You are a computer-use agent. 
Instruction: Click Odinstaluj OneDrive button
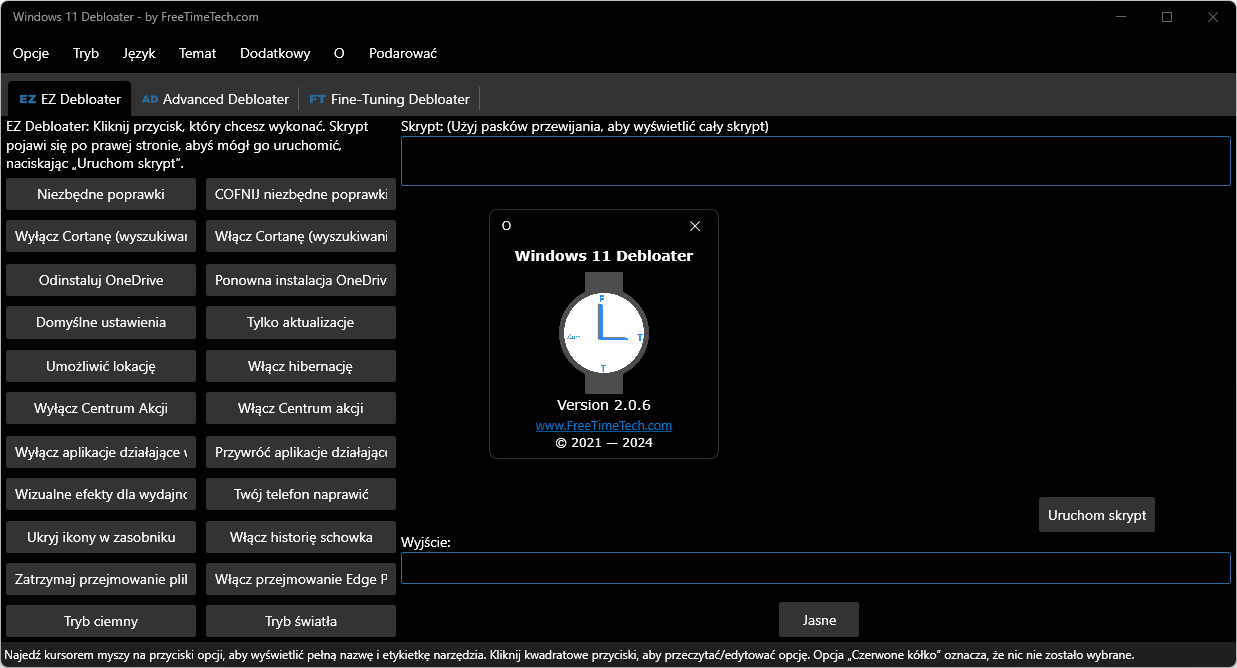click(101, 280)
